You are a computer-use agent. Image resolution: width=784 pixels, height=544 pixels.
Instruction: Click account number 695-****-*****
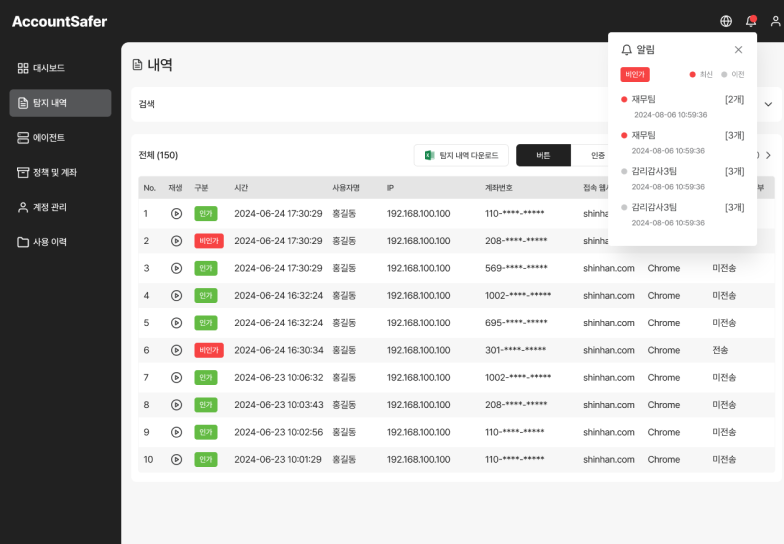click(516, 323)
